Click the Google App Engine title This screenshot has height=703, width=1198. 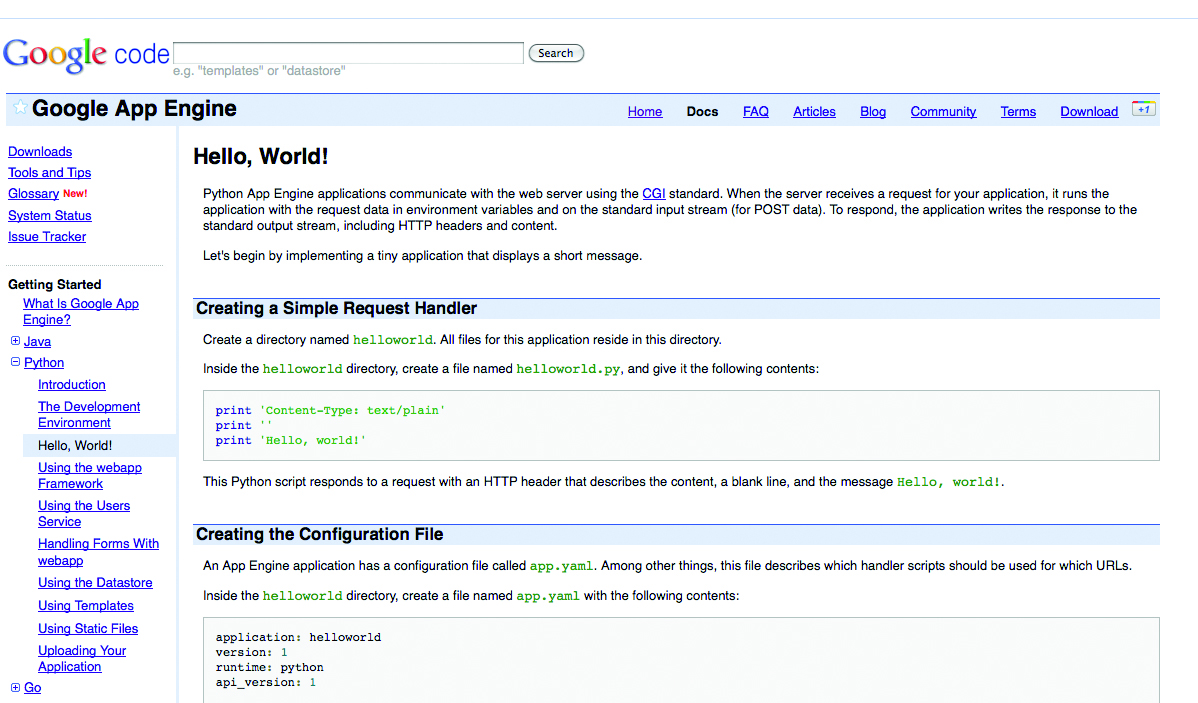coord(134,109)
